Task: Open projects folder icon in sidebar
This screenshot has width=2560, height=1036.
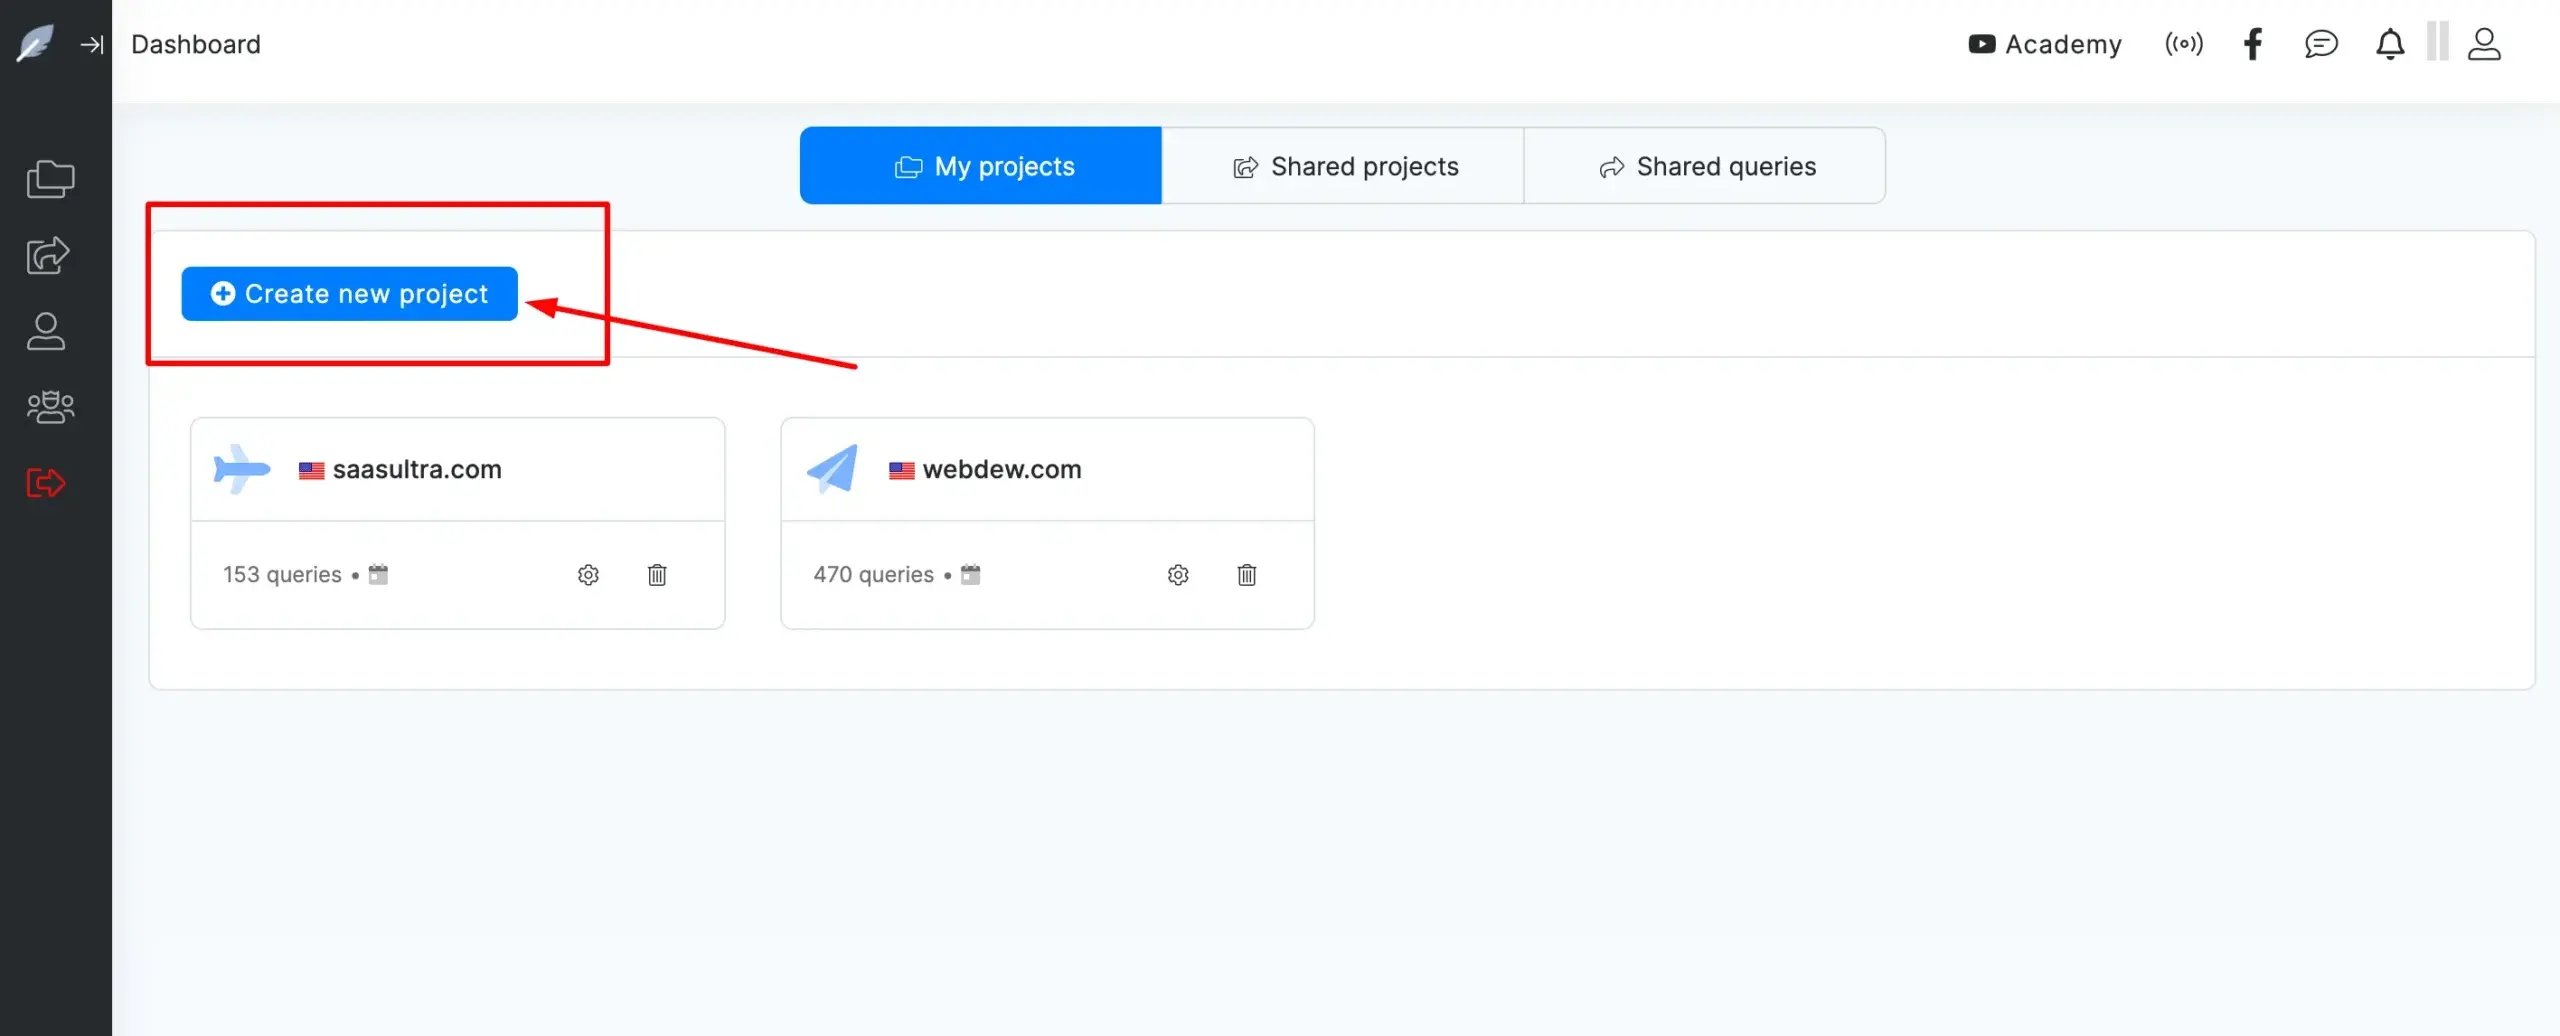Action: (x=50, y=180)
